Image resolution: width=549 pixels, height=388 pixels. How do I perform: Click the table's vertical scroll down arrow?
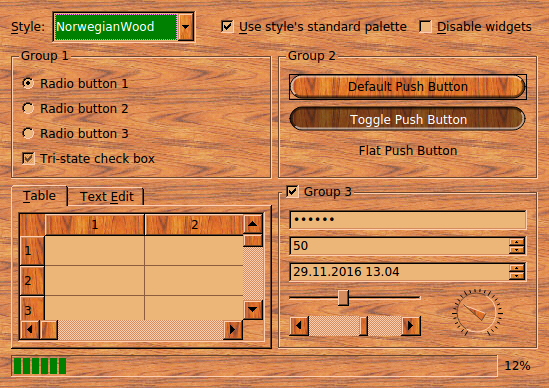point(252,310)
